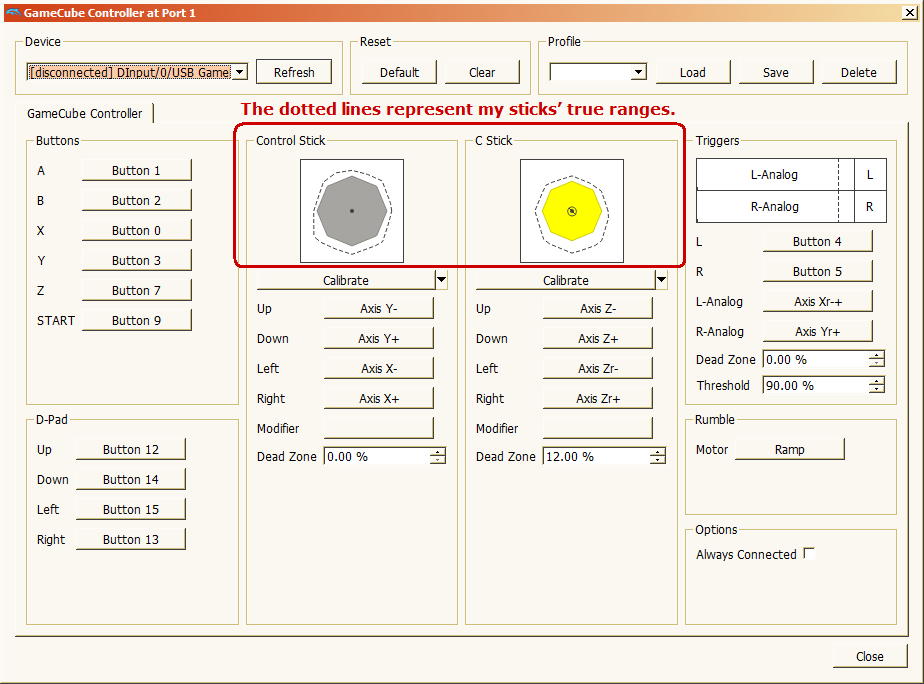Viewport: 924px width, 684px height.
Task: Remap D-Pad Down (Button 14)
Action: click(x=130, y=480)
